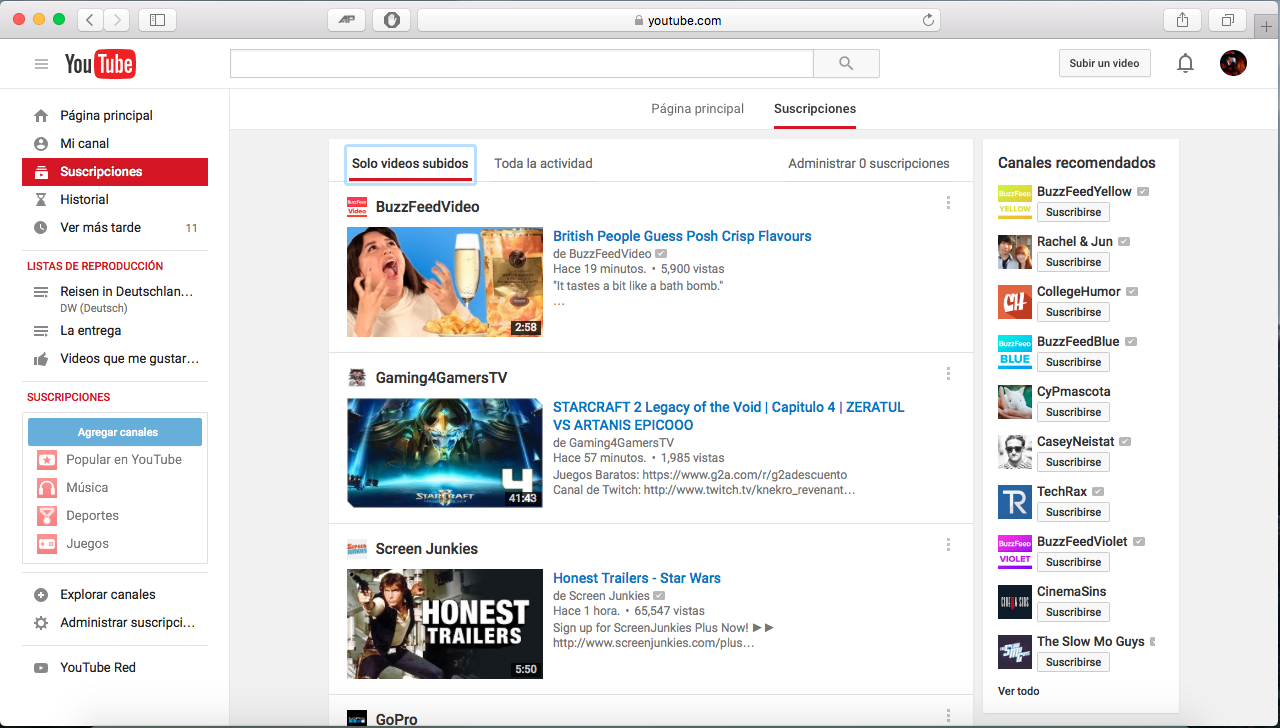This screenshot has height=728, width=1280.
Task: Click the Deportes medal icon
Action: (x=47, y=516)
